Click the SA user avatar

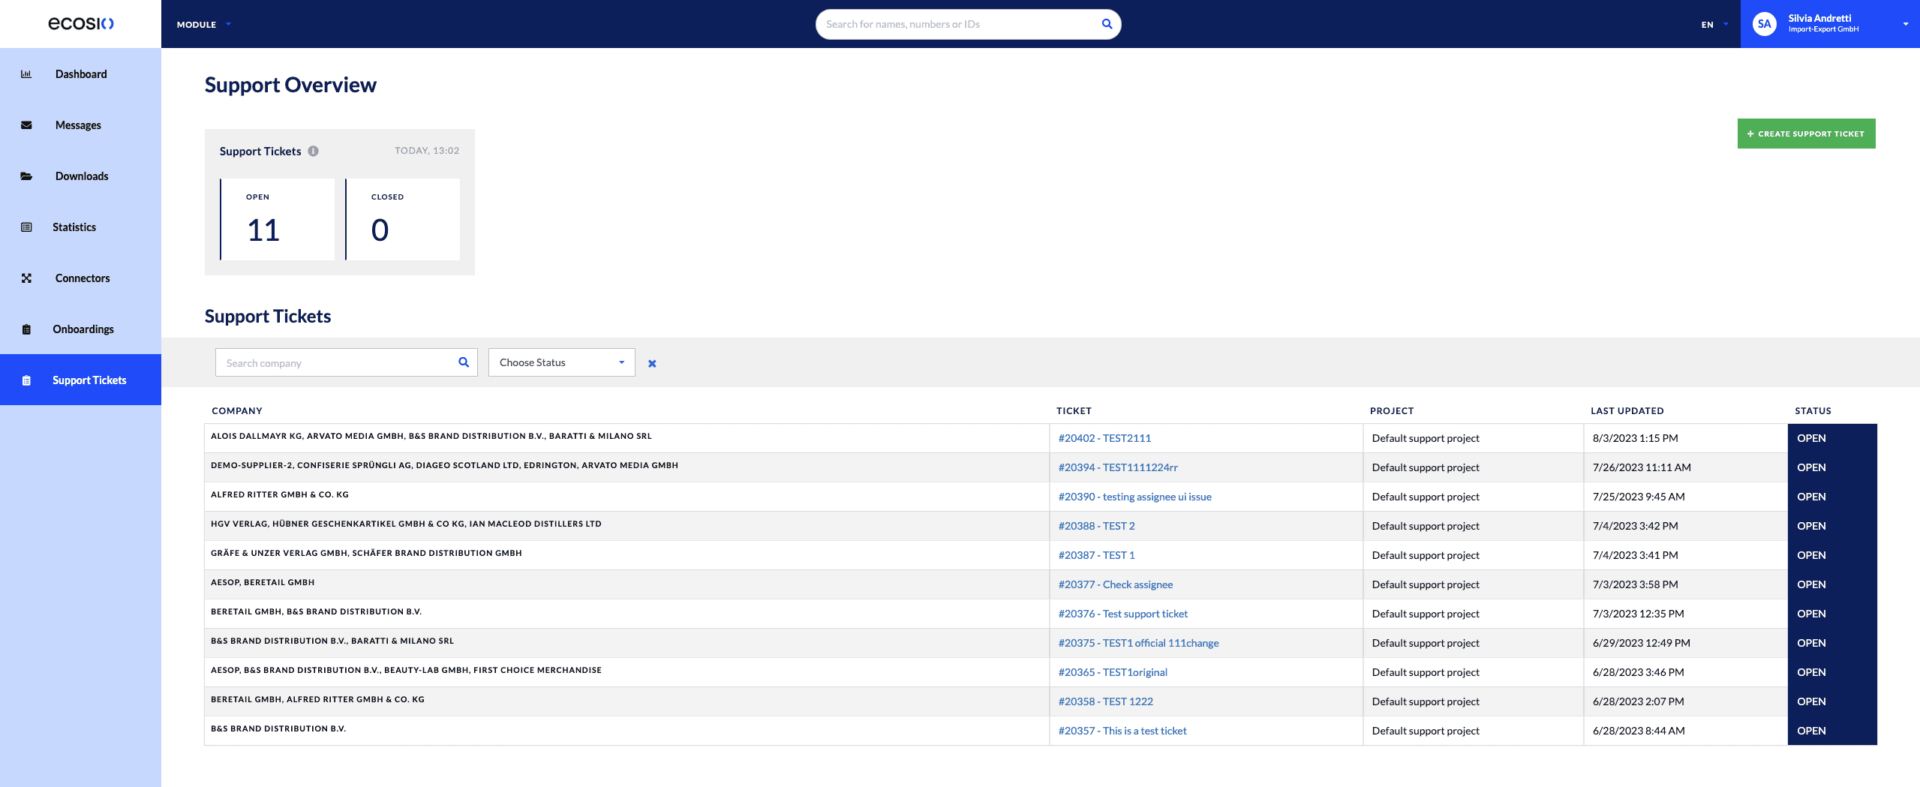coord(1764,24)
